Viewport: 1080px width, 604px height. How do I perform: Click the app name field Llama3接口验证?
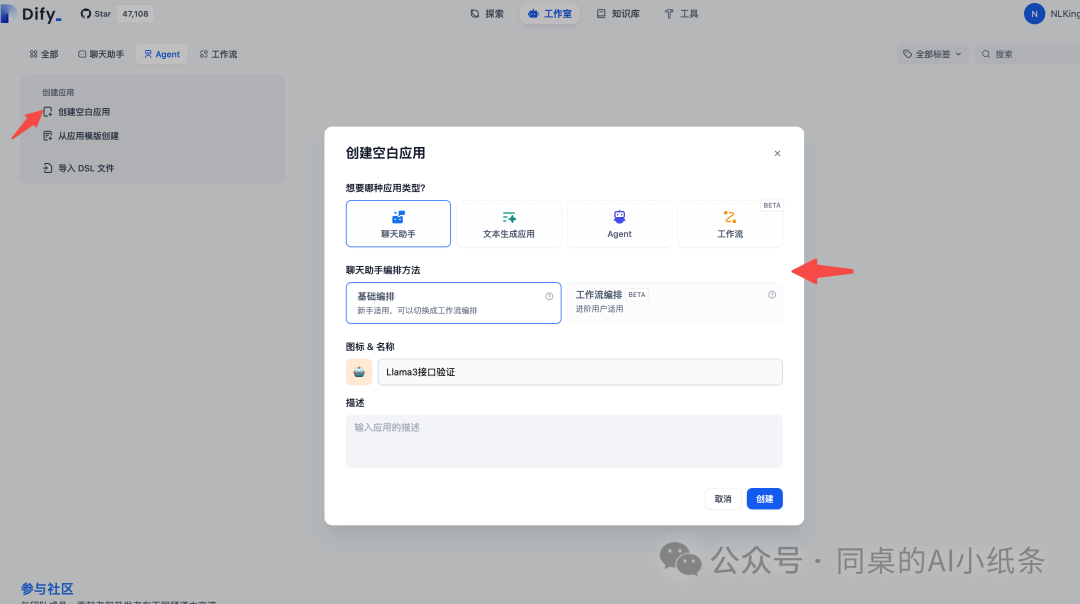(580, 372)
